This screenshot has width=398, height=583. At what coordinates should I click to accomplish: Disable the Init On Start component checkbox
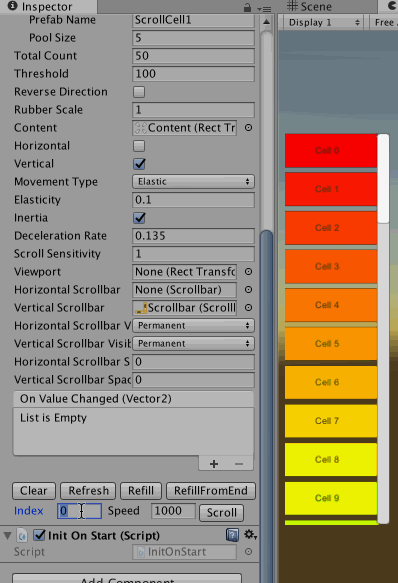[39, 535]
